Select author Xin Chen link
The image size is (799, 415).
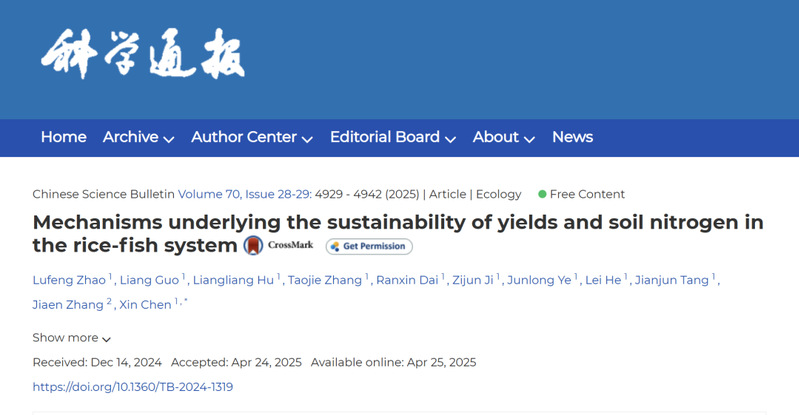click(x=145, y=305)
